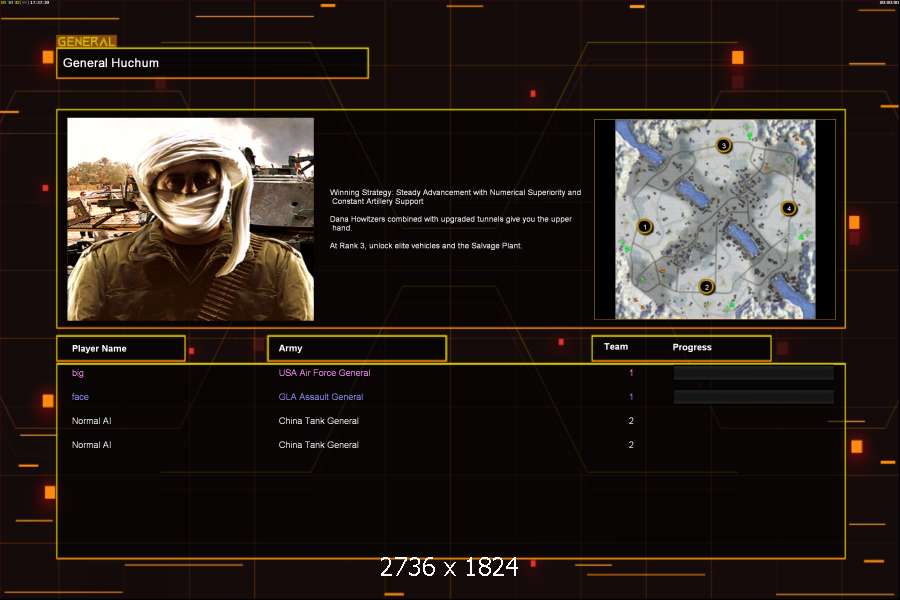Viewport: 900px width, 600px height.
Task: Select start position marker 2 on the map
Action: click(707, 287)
